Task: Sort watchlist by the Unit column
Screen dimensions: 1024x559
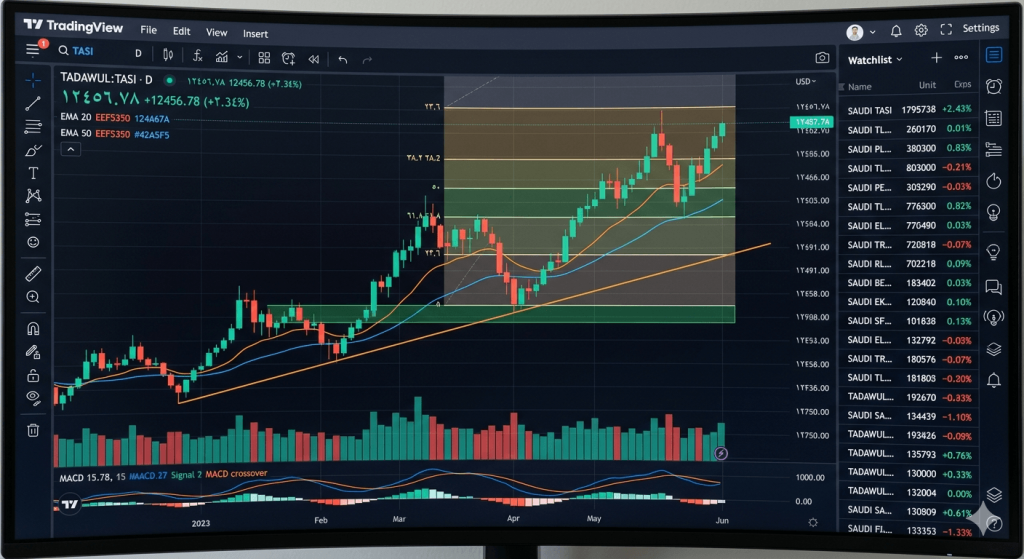Action: [927, 85]
